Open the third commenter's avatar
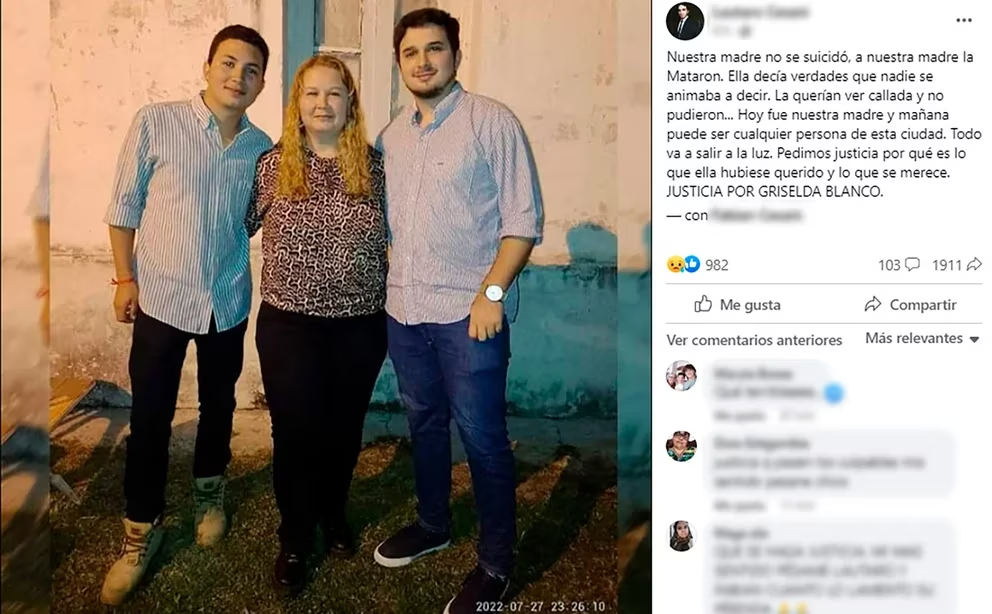 tap(681, 536)
